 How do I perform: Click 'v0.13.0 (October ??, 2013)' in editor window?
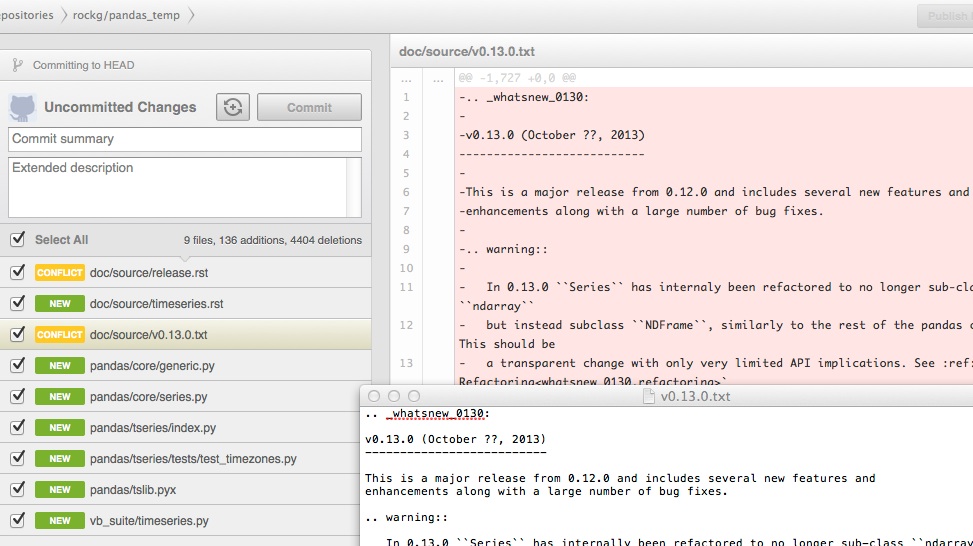click(x=455, y=439)
